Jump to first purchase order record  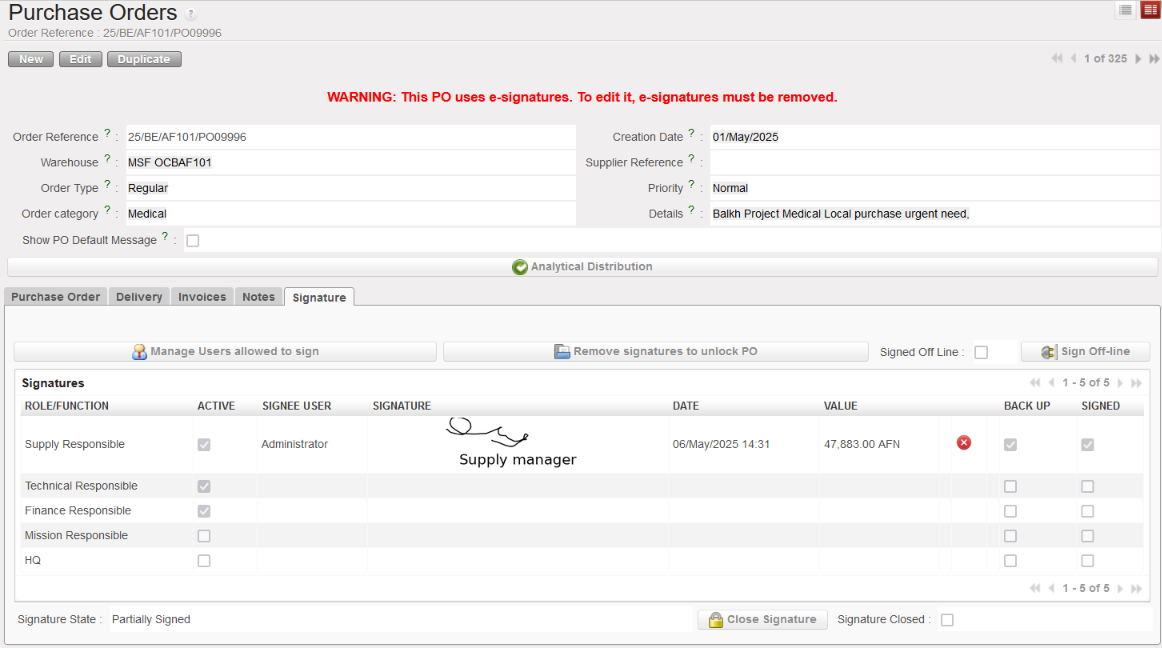1057,59
